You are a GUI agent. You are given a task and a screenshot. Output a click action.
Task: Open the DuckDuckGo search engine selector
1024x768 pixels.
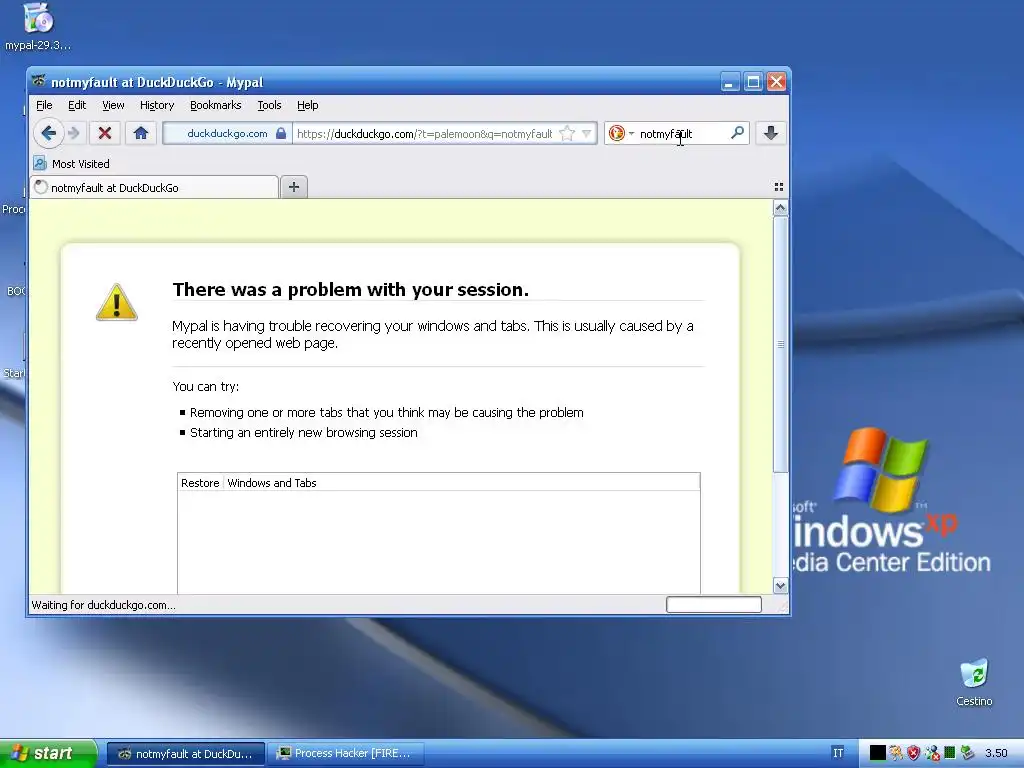pos(621,133)
